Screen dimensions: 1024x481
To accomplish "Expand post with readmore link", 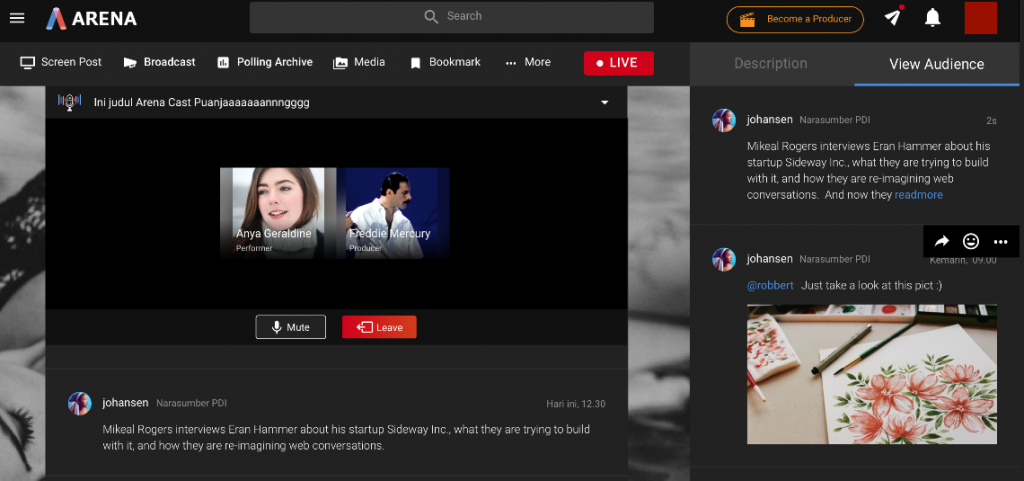I will [918, 195].
